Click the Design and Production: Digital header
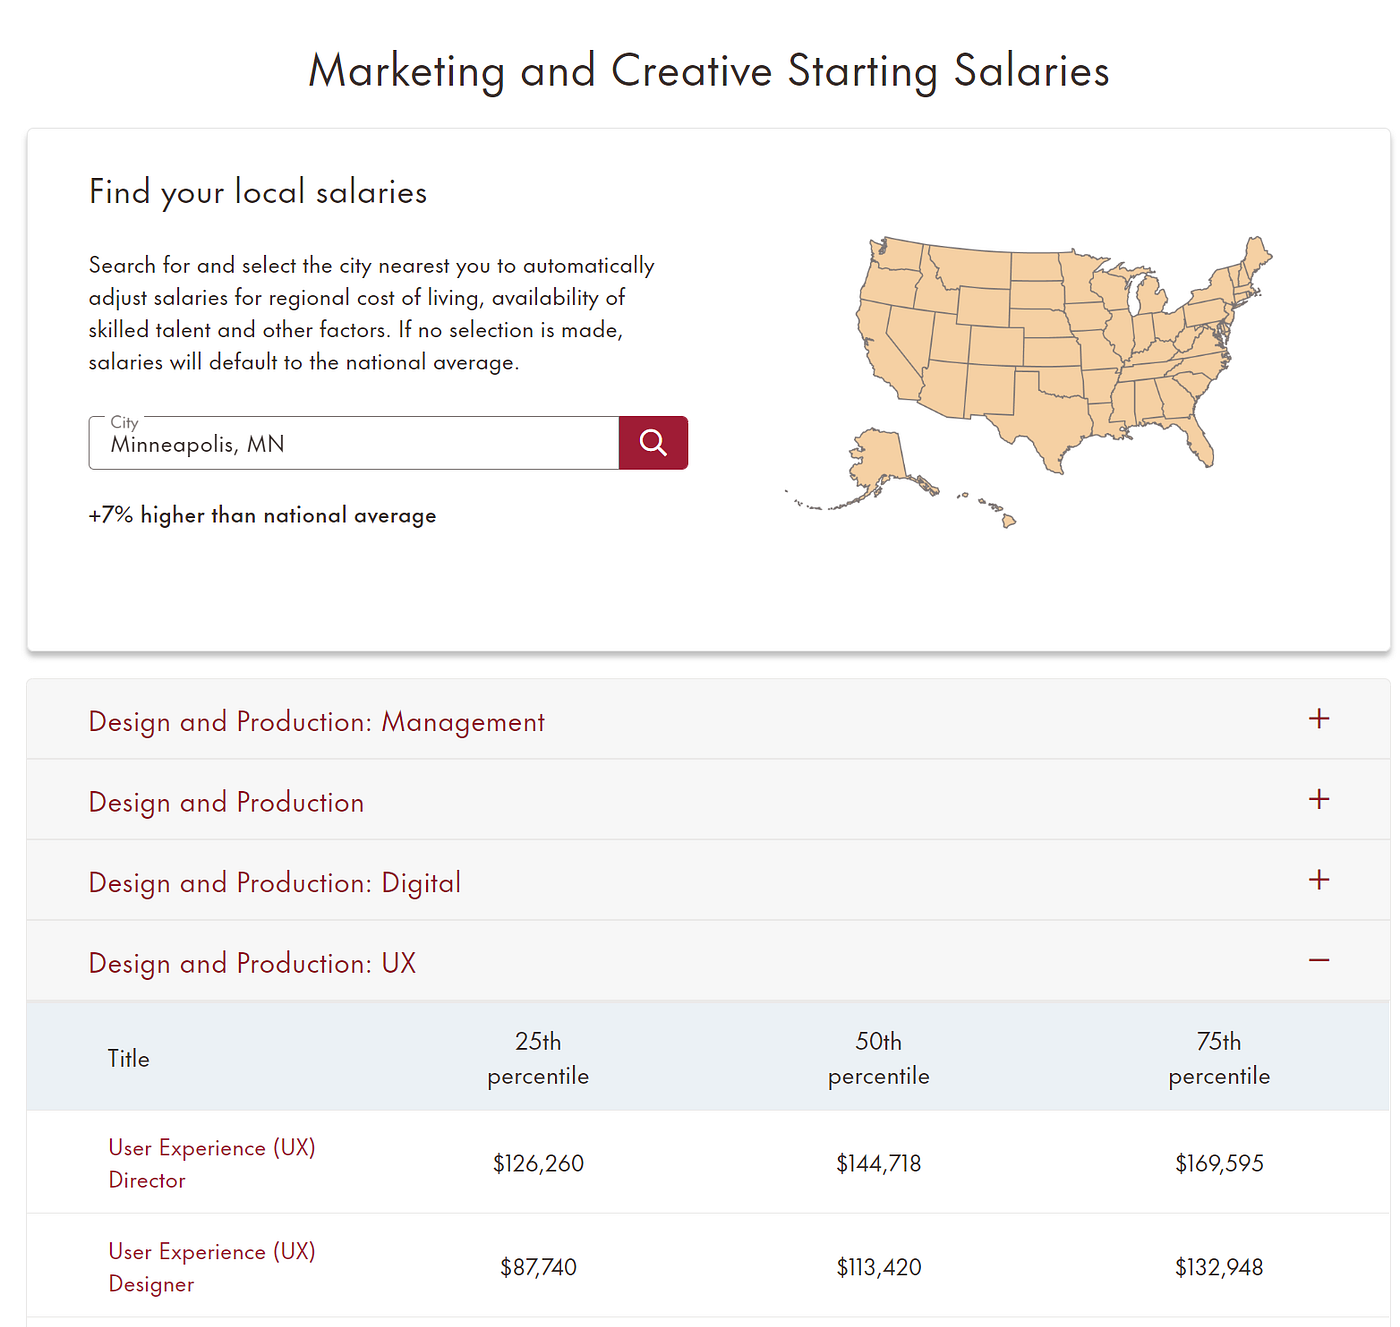1400x1327 pixels. 274,882
